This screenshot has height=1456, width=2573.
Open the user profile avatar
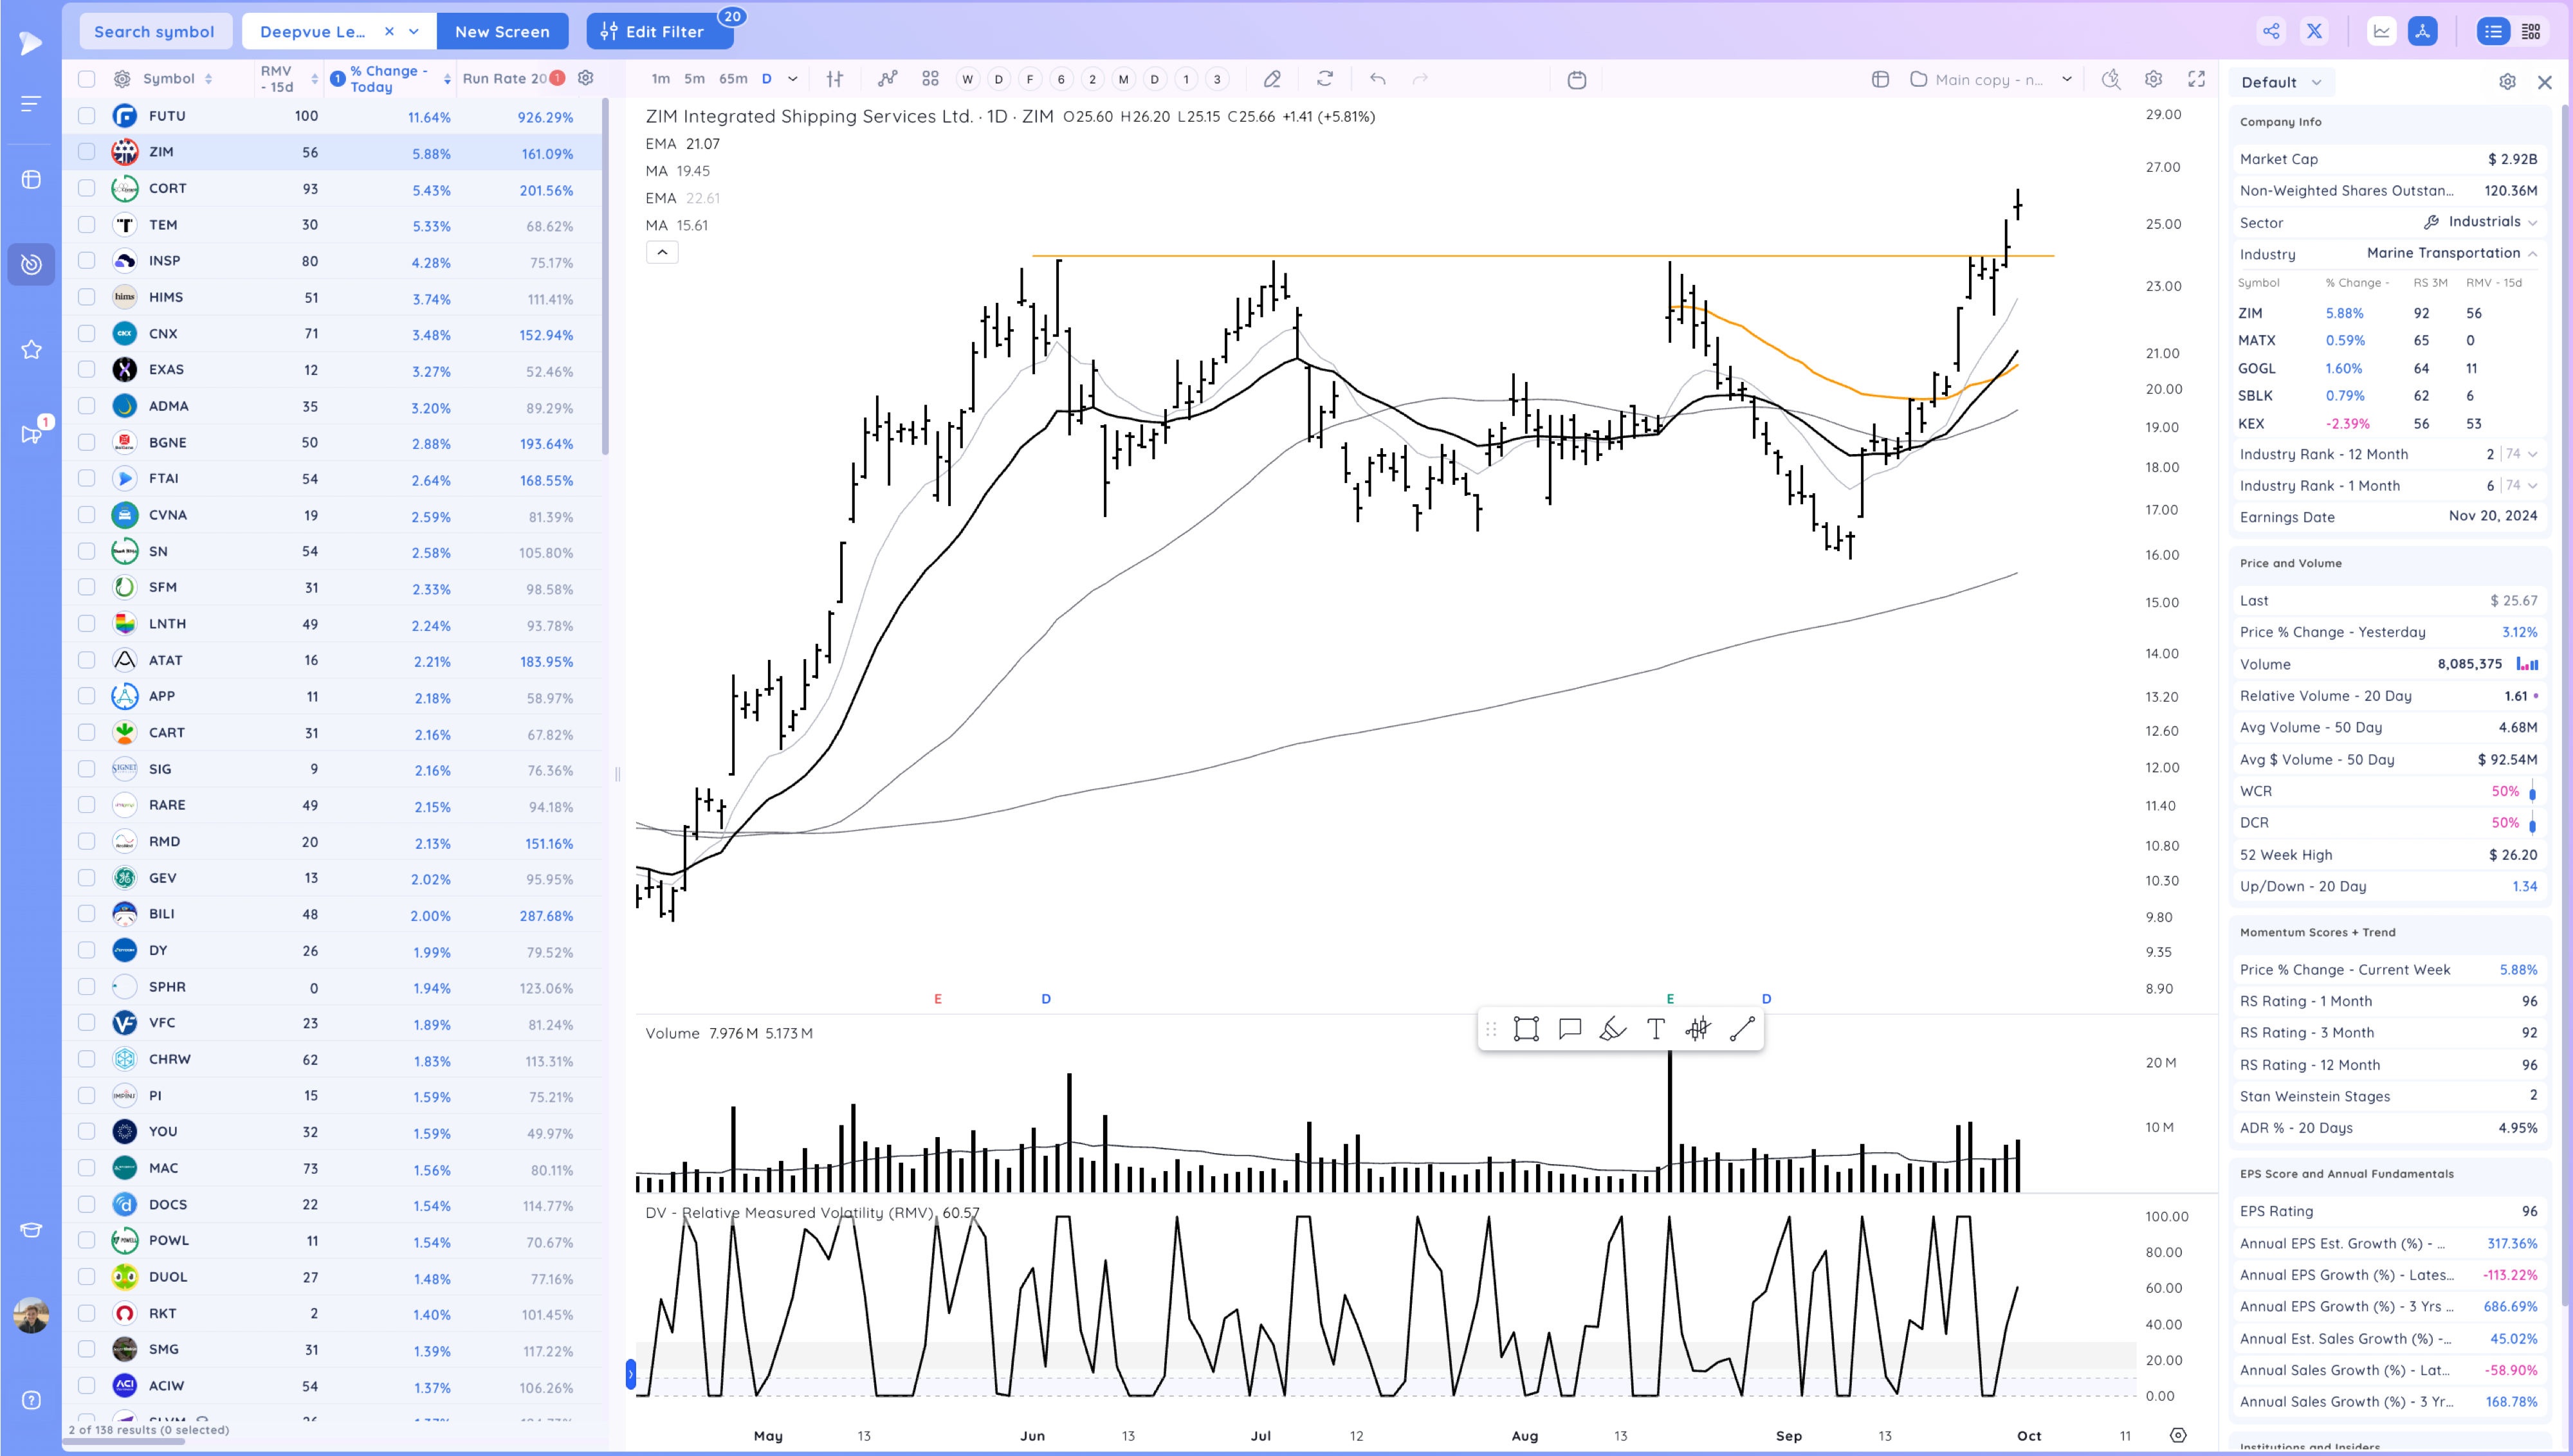[x=31, y=1315]
